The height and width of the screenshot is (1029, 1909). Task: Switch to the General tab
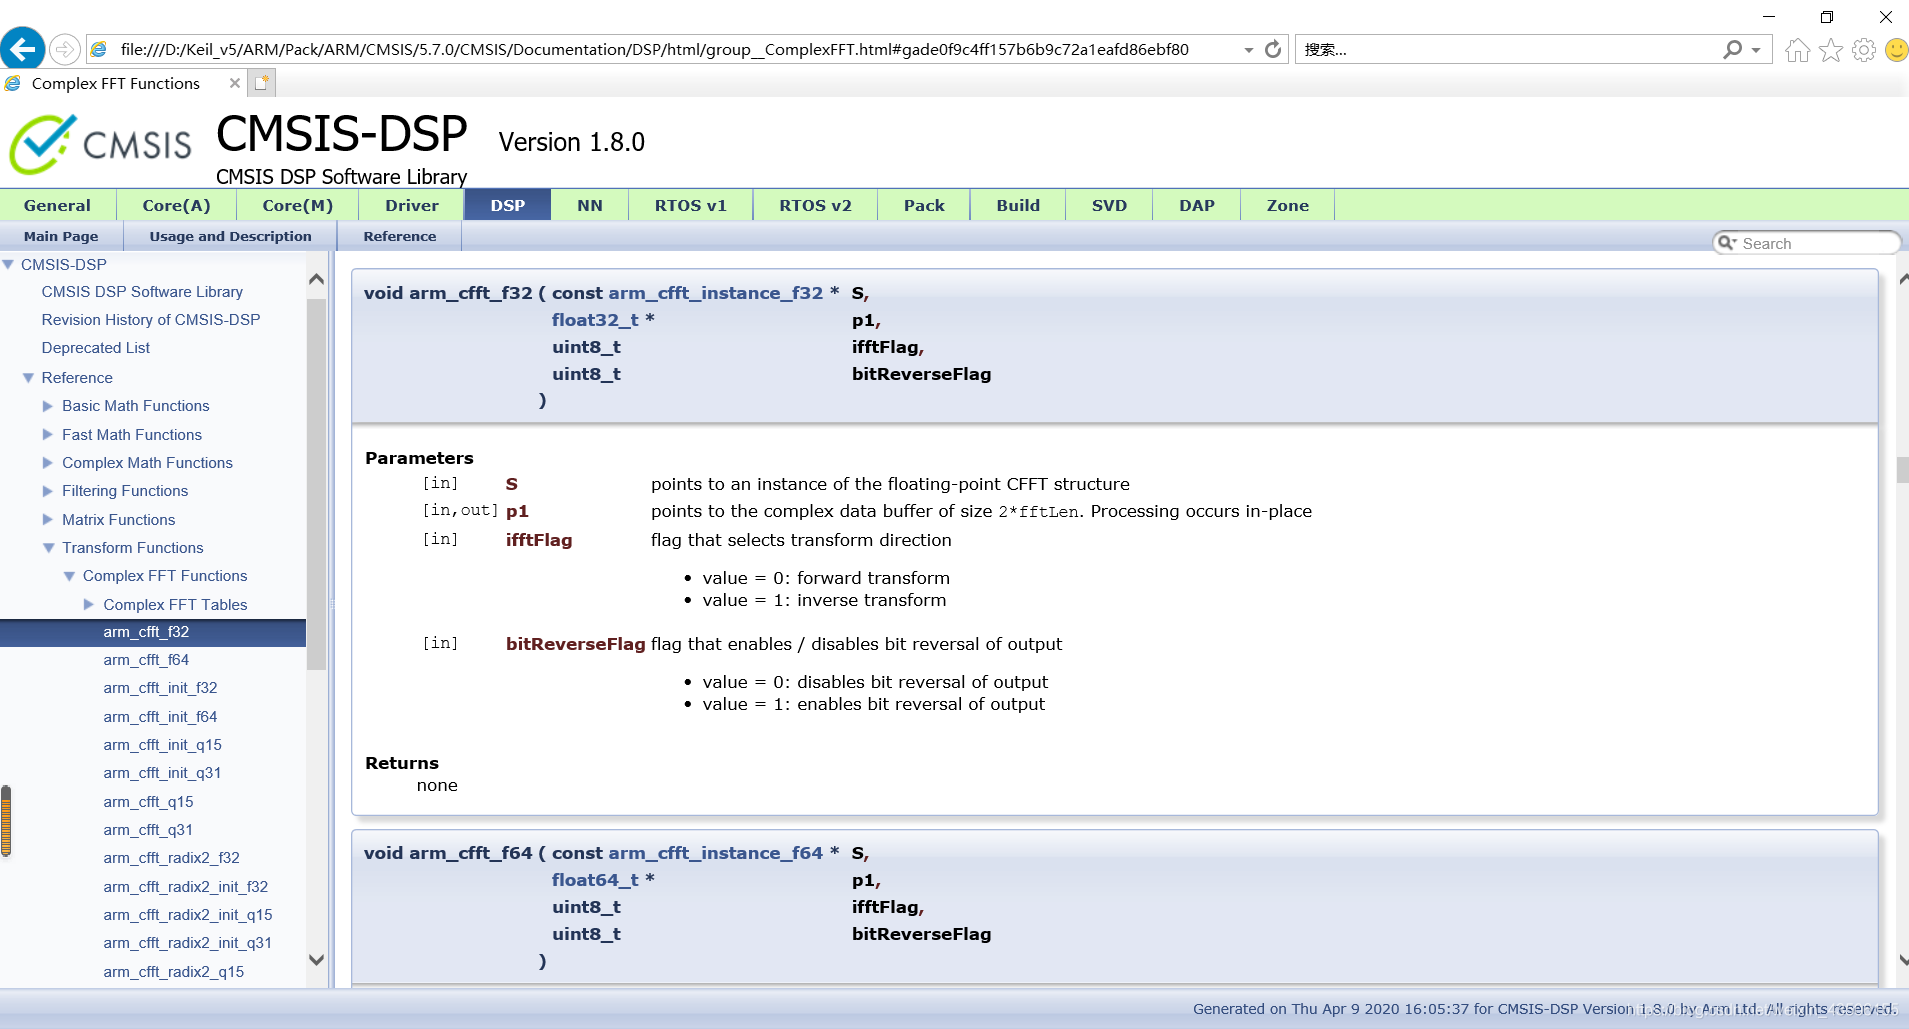point(57,205)
